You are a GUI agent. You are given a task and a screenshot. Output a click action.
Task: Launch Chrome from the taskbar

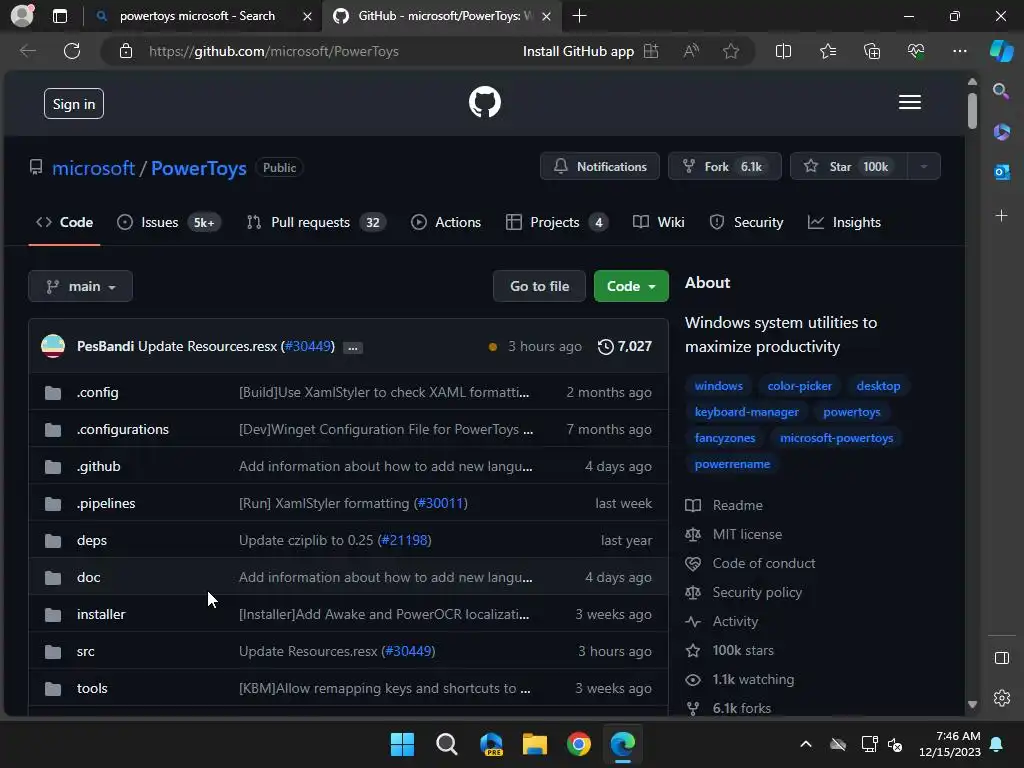pos(579,744)
